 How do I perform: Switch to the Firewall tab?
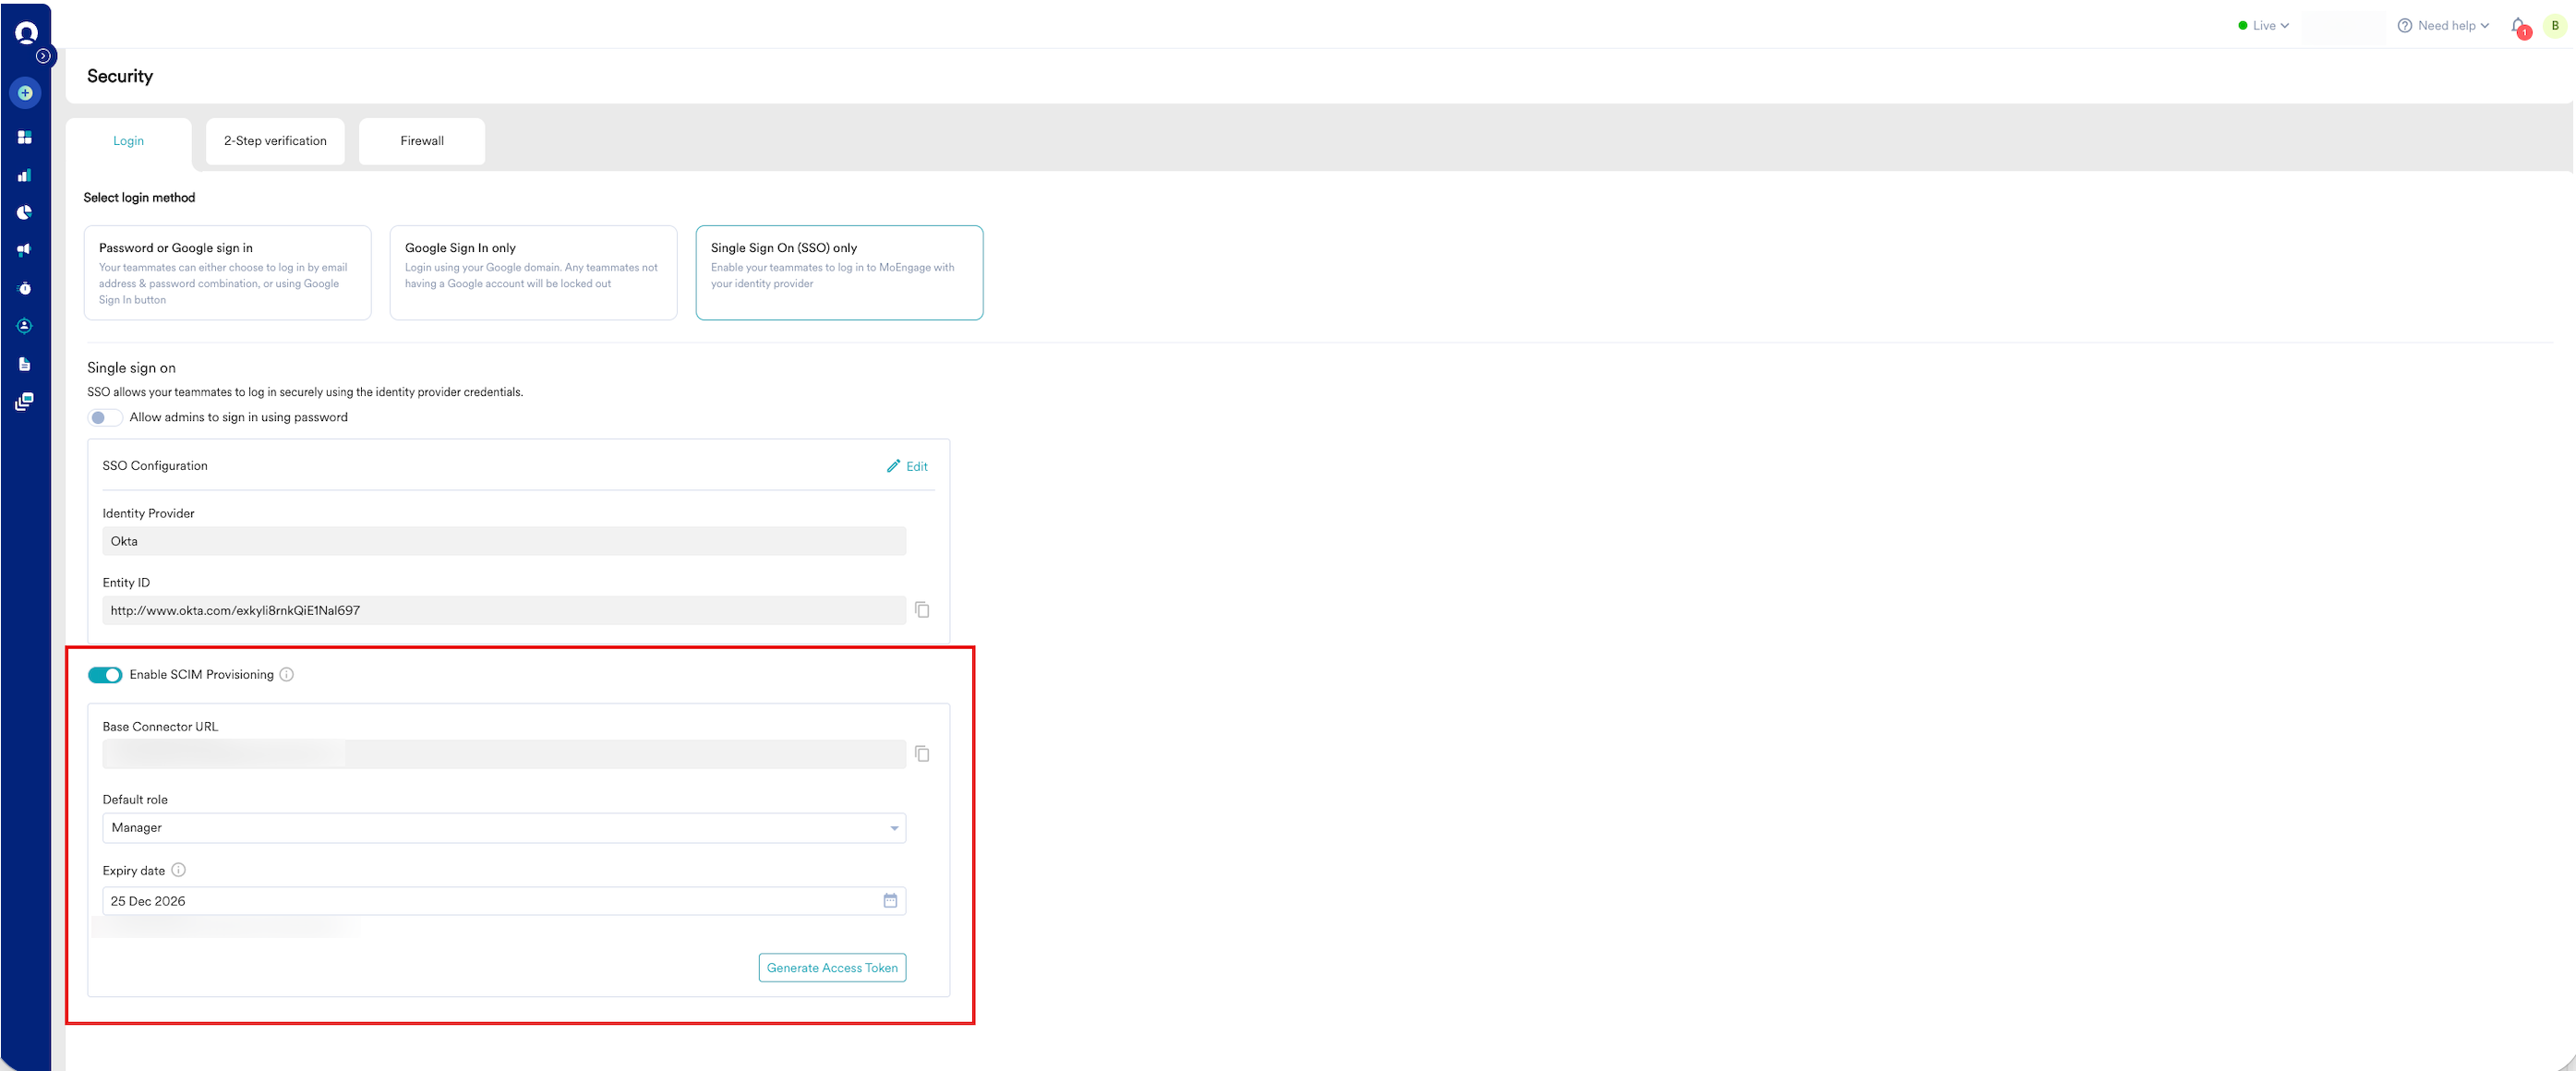pos(422,141)
